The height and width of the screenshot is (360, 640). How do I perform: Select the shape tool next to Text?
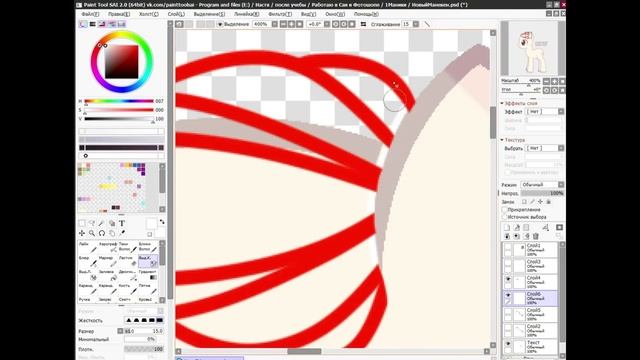pos(112,223)
